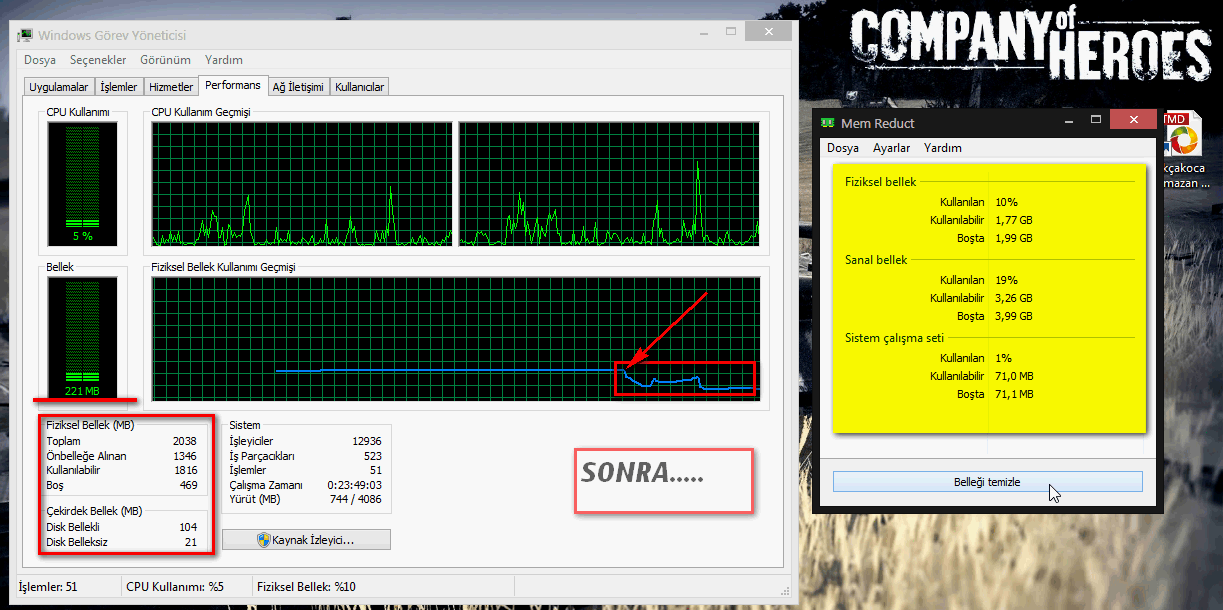This screenshot has height=610, width=1223.
Task: Click the Kullanılabilir value 1816 in Task Manager
Action: 184,470
